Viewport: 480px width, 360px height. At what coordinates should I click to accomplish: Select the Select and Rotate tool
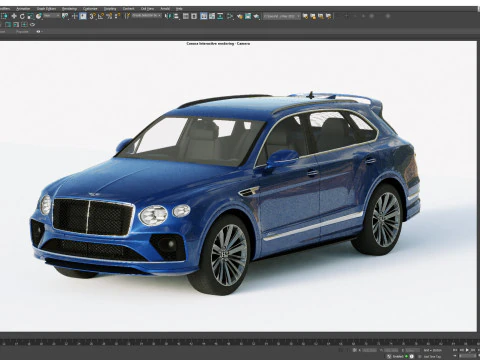pos(22,16)
